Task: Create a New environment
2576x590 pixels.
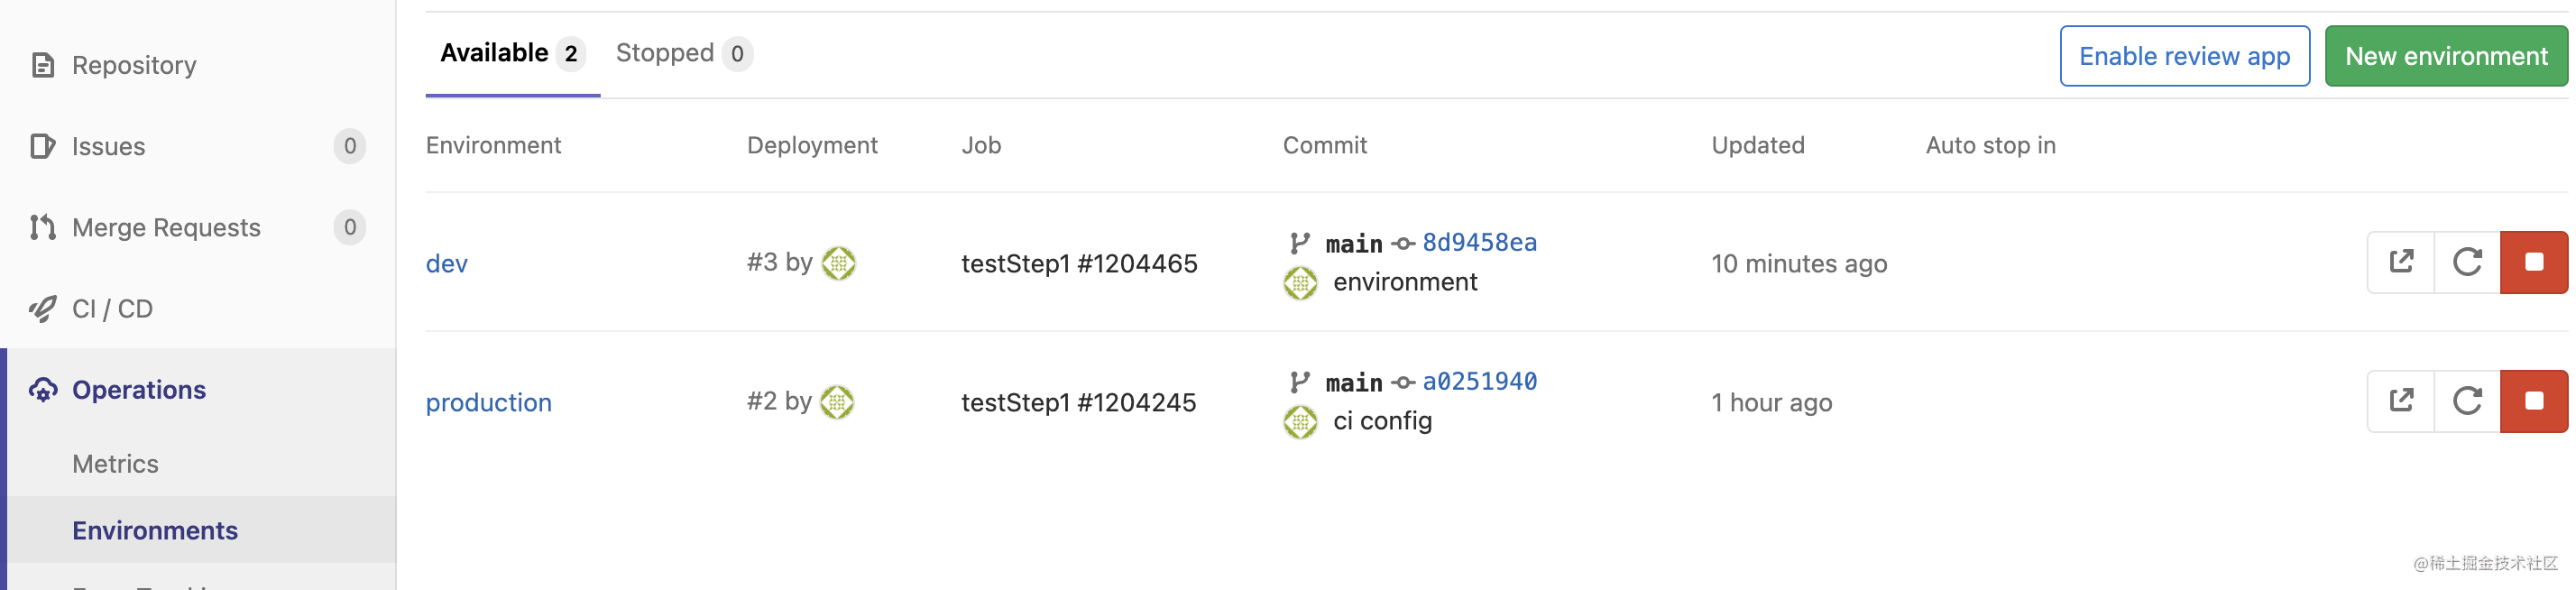Action: [2447, 56]
